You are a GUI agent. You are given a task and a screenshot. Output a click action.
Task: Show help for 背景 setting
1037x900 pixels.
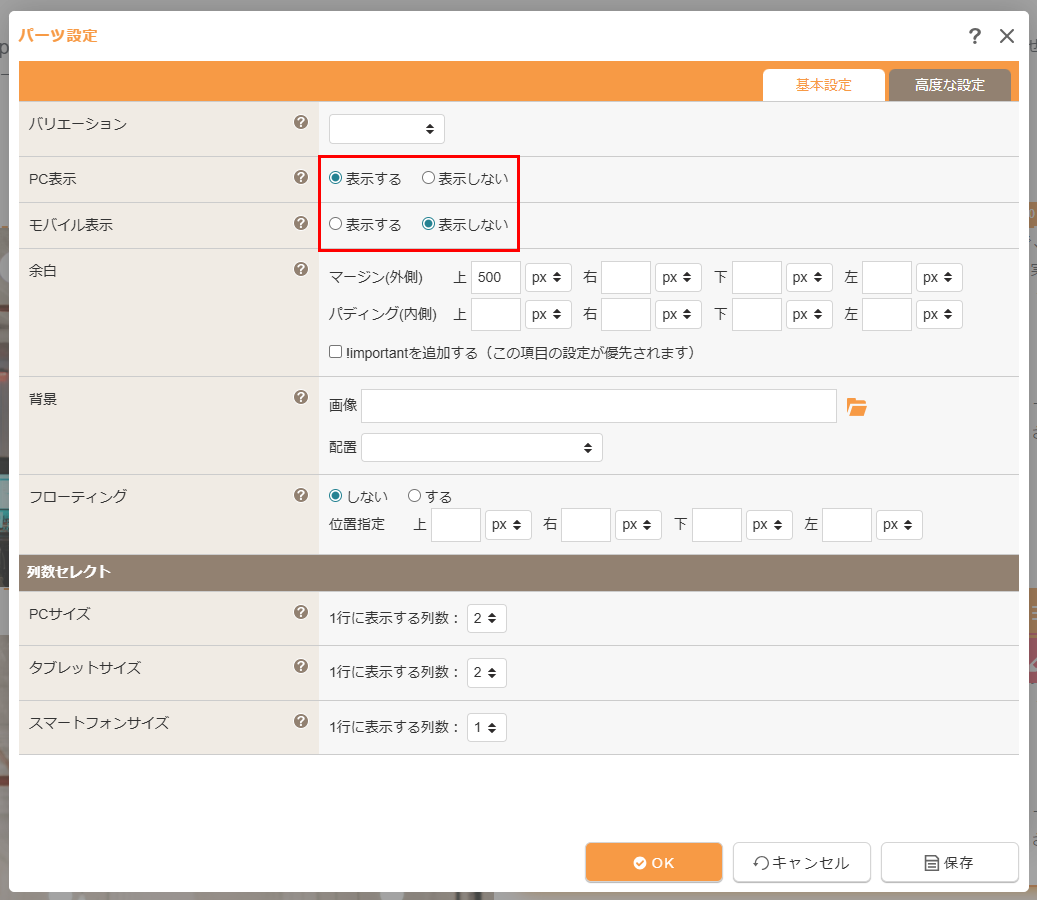[x=301, y=397]
